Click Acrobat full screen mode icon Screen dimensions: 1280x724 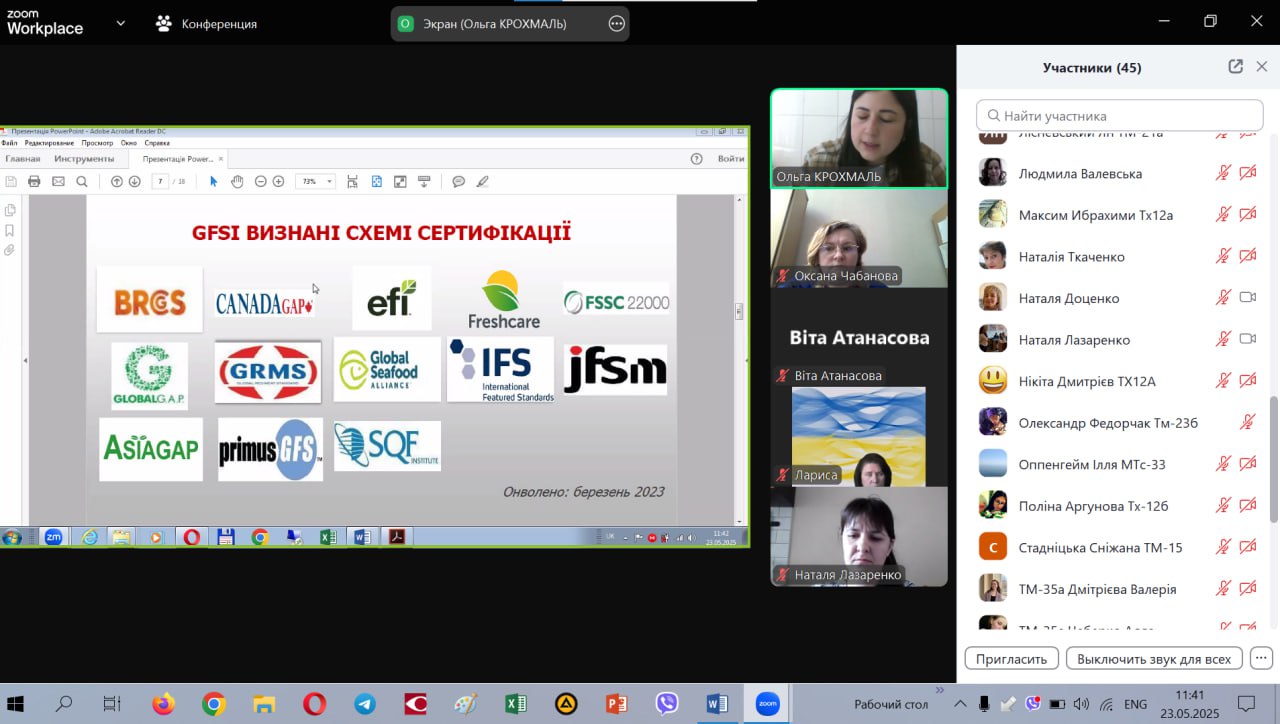point(400,181)
